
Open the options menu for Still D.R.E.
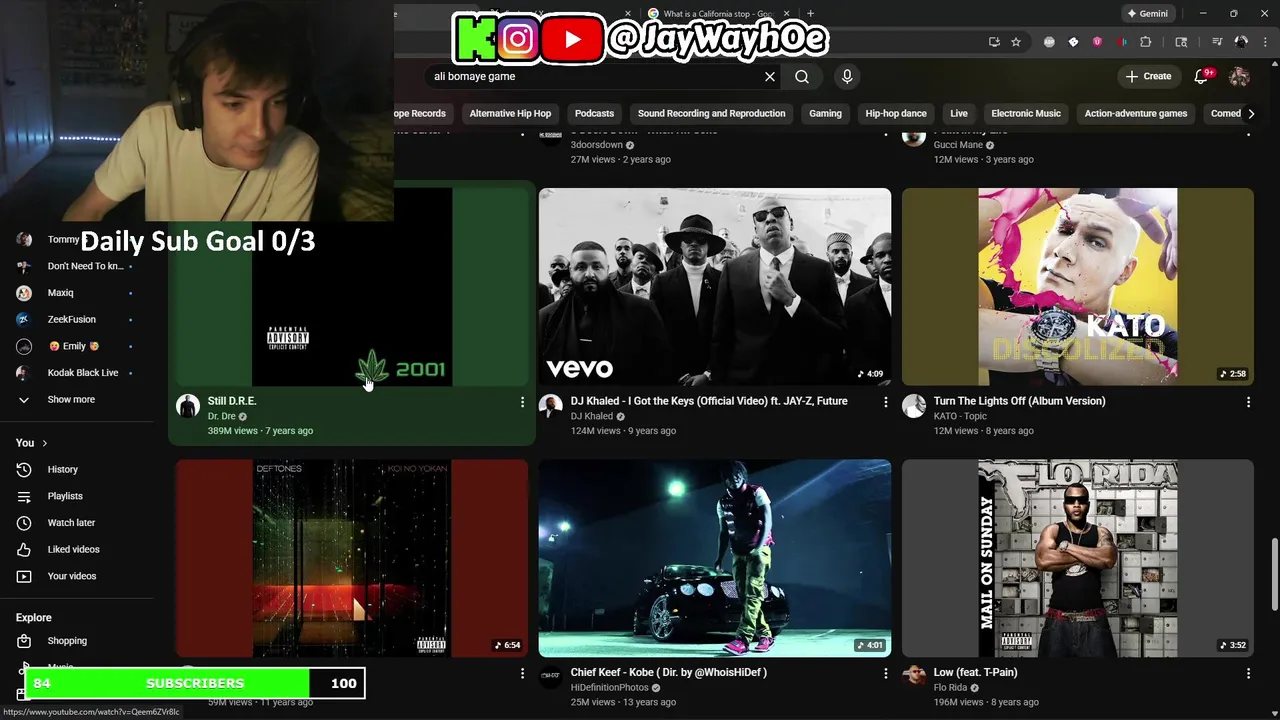[x=522, y=402]
